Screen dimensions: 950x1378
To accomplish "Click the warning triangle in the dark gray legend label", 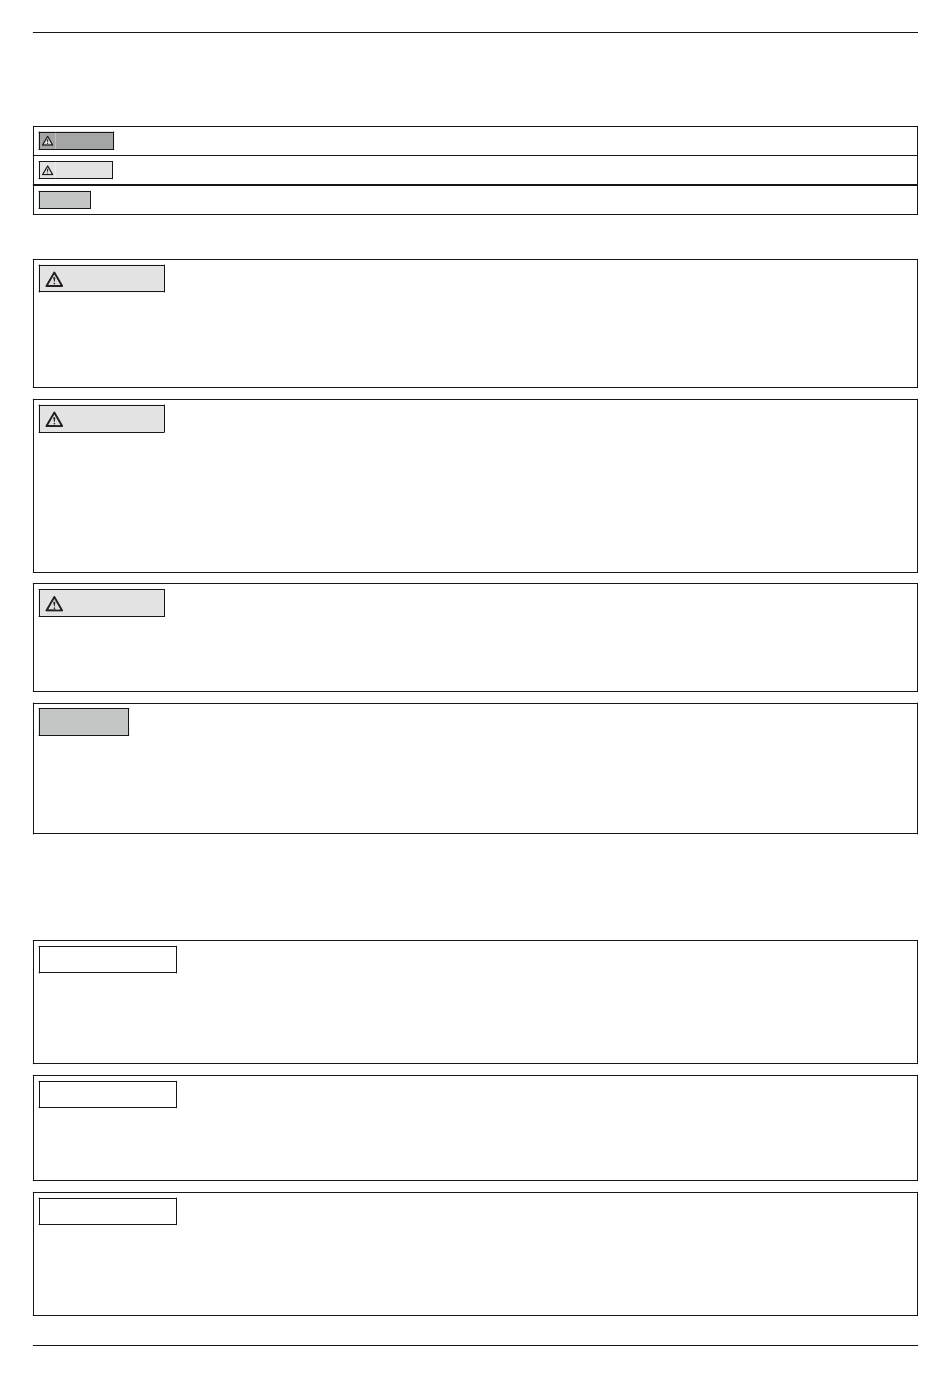I will (47, 141).
